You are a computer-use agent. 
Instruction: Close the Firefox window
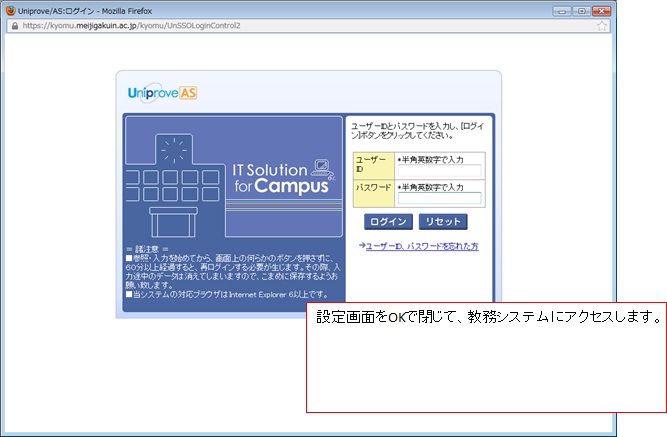pyautogui.click(x=601, y=11)
